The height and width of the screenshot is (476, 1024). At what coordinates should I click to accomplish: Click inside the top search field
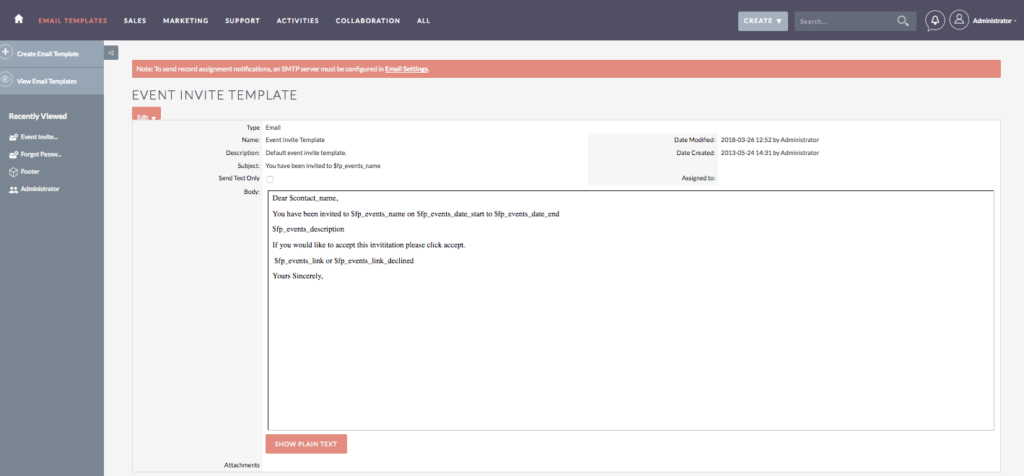coord(845,20)
